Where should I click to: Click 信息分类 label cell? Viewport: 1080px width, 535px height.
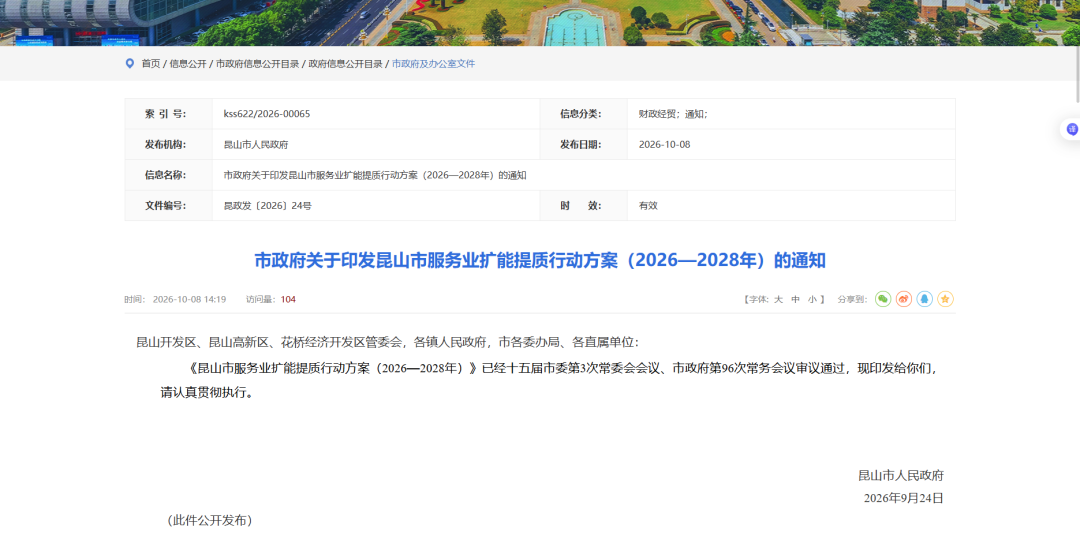pos(583,114)
